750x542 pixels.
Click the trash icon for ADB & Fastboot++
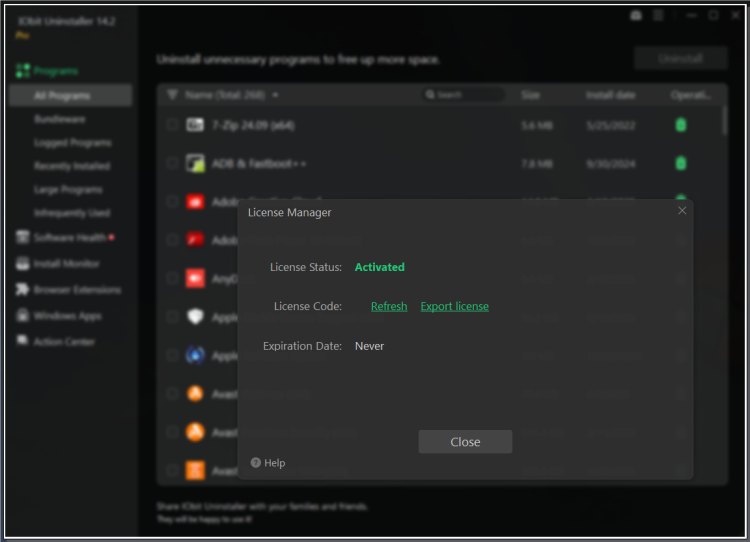[681, 163]
